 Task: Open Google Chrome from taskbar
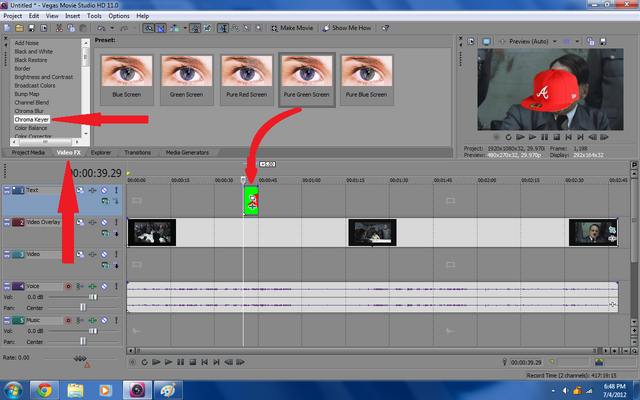click(x=44, y=390)
